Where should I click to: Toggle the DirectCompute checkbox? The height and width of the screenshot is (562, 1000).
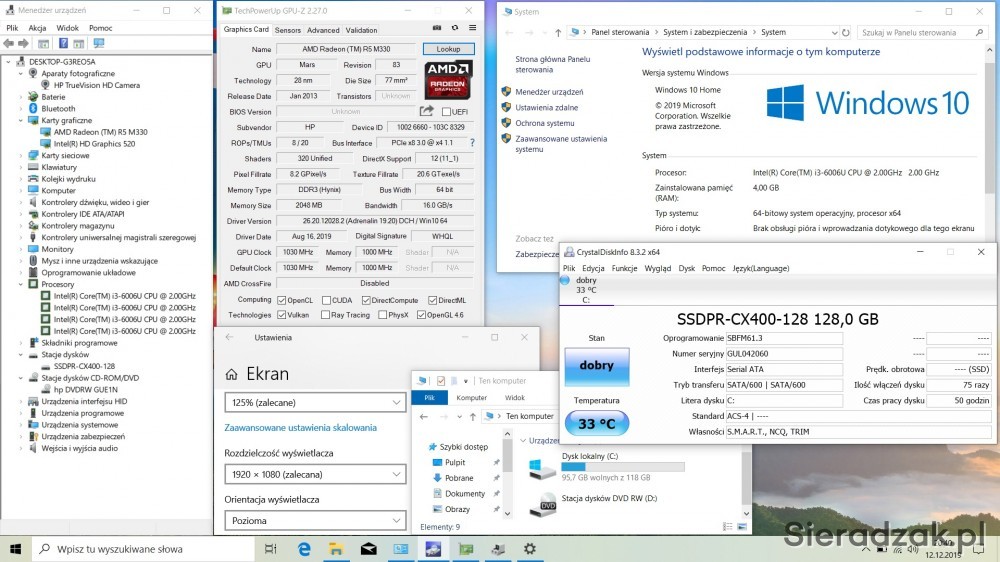pos(365,300)
